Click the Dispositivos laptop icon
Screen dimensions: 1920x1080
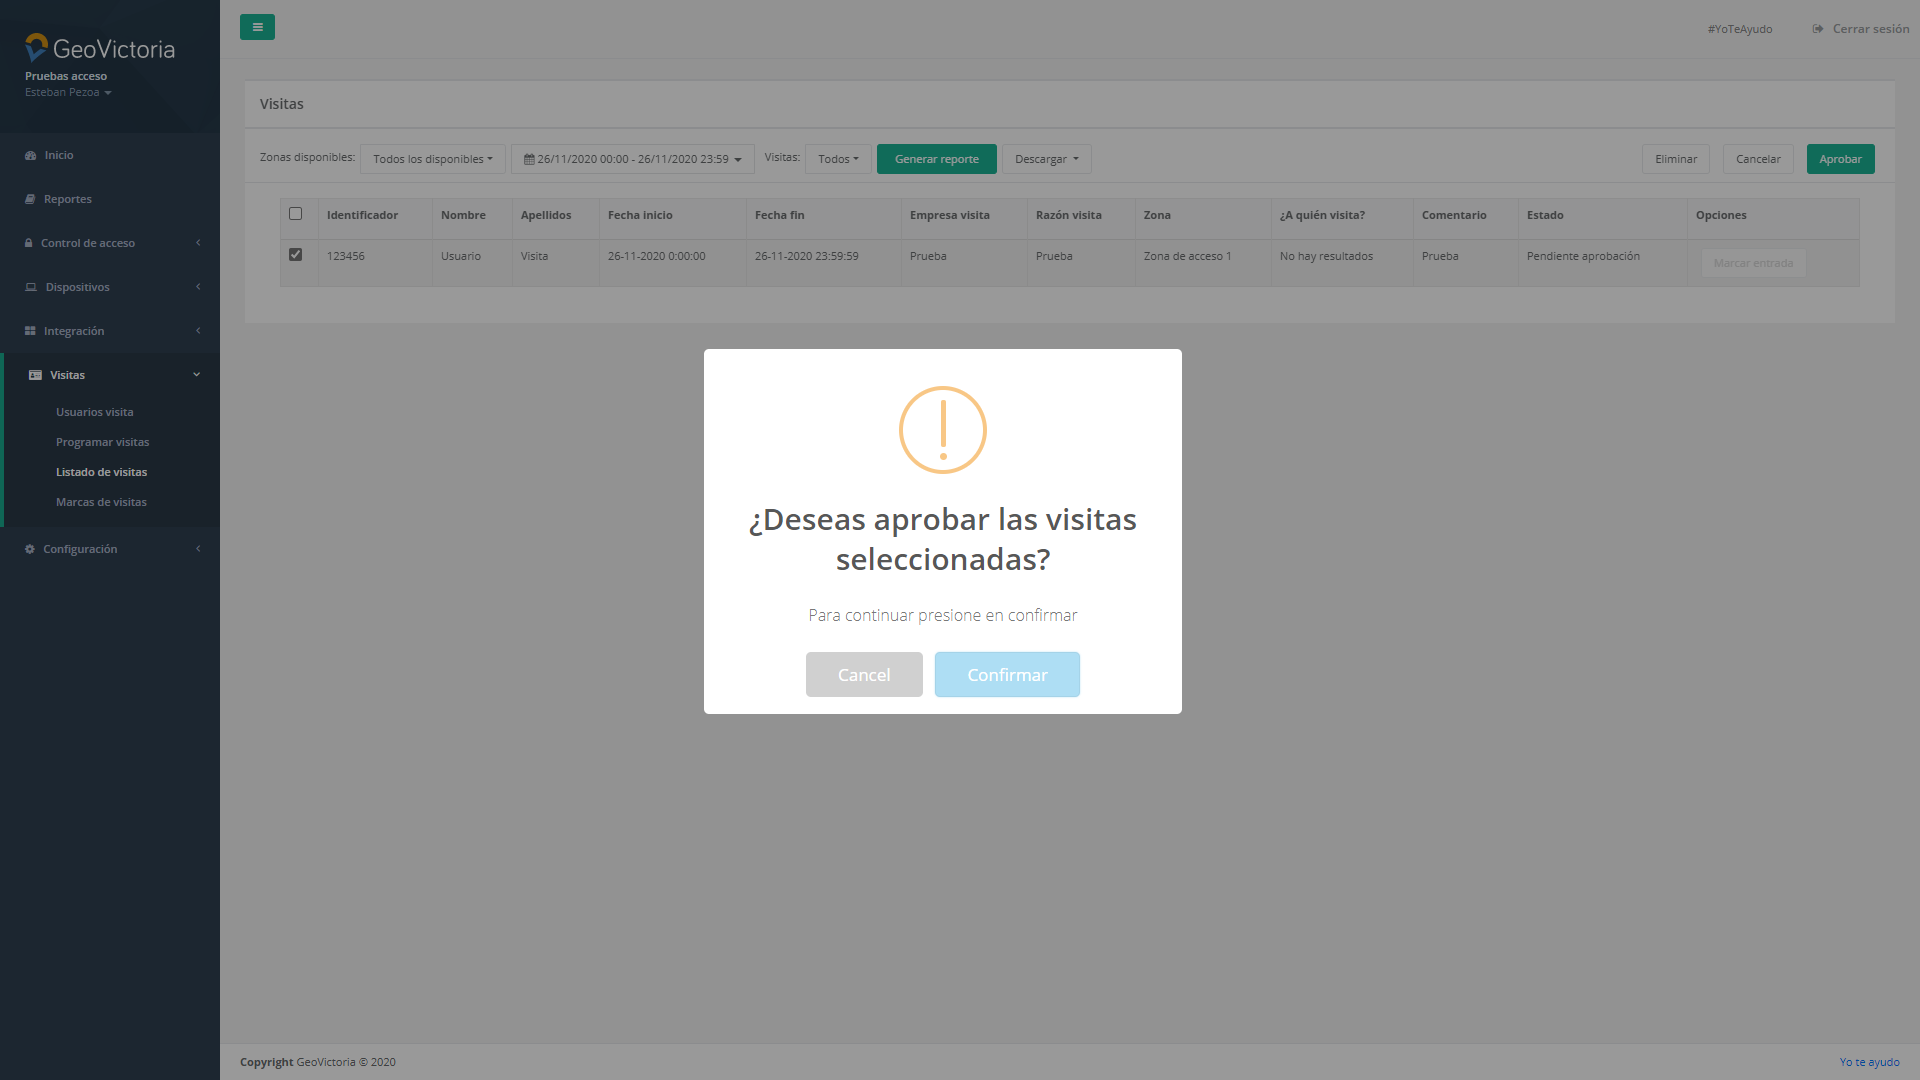click(x=31, y=287)
